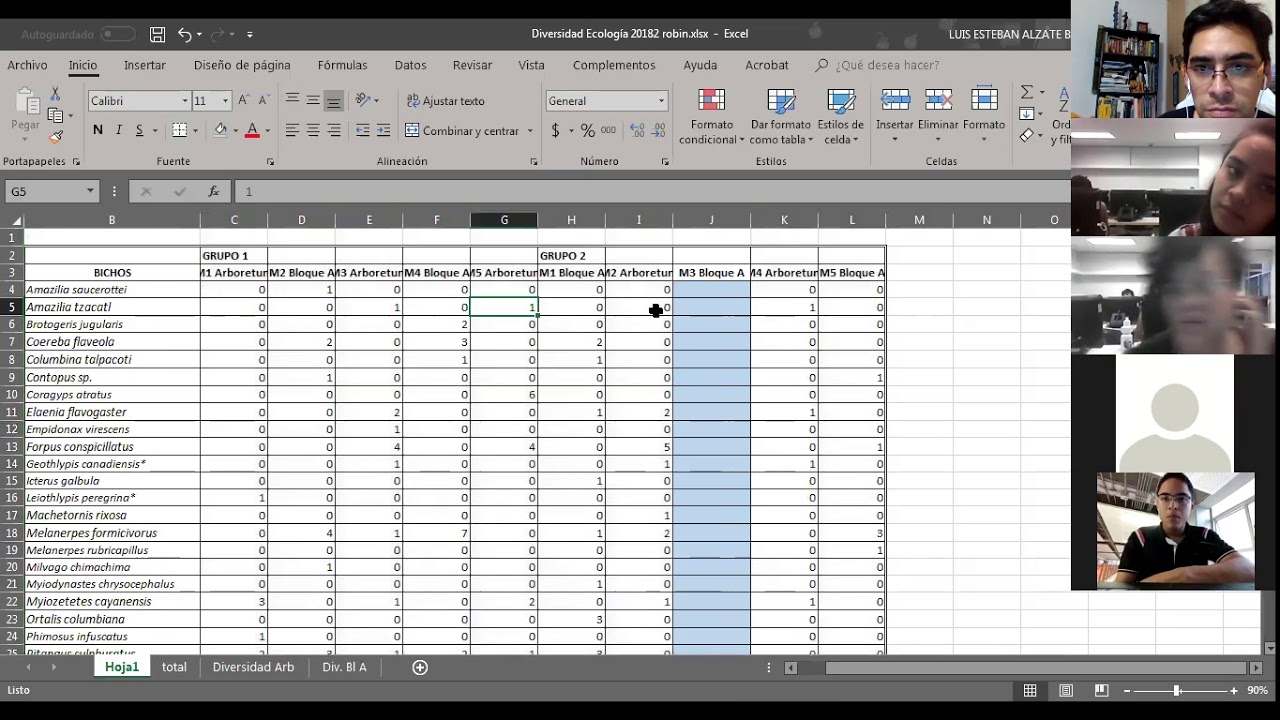Undo the last action
Viewport: 1280px width, 720px height.
point(184,34)
